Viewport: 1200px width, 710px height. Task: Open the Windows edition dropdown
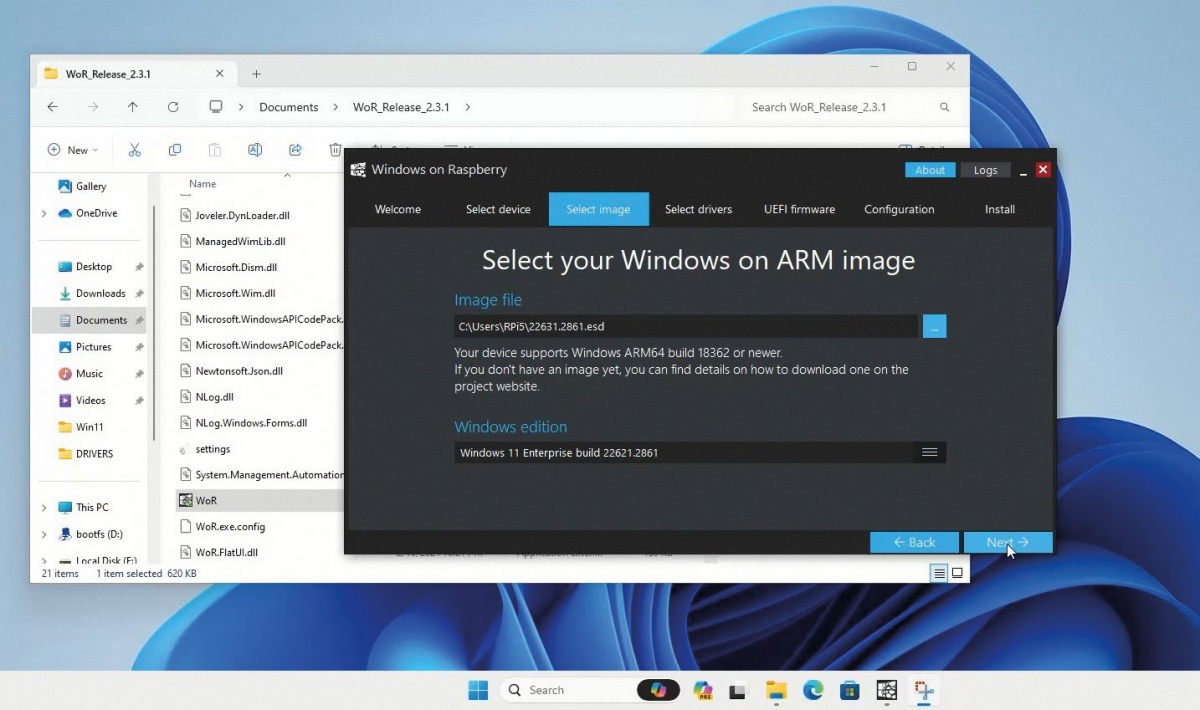[x=929, y=453]
